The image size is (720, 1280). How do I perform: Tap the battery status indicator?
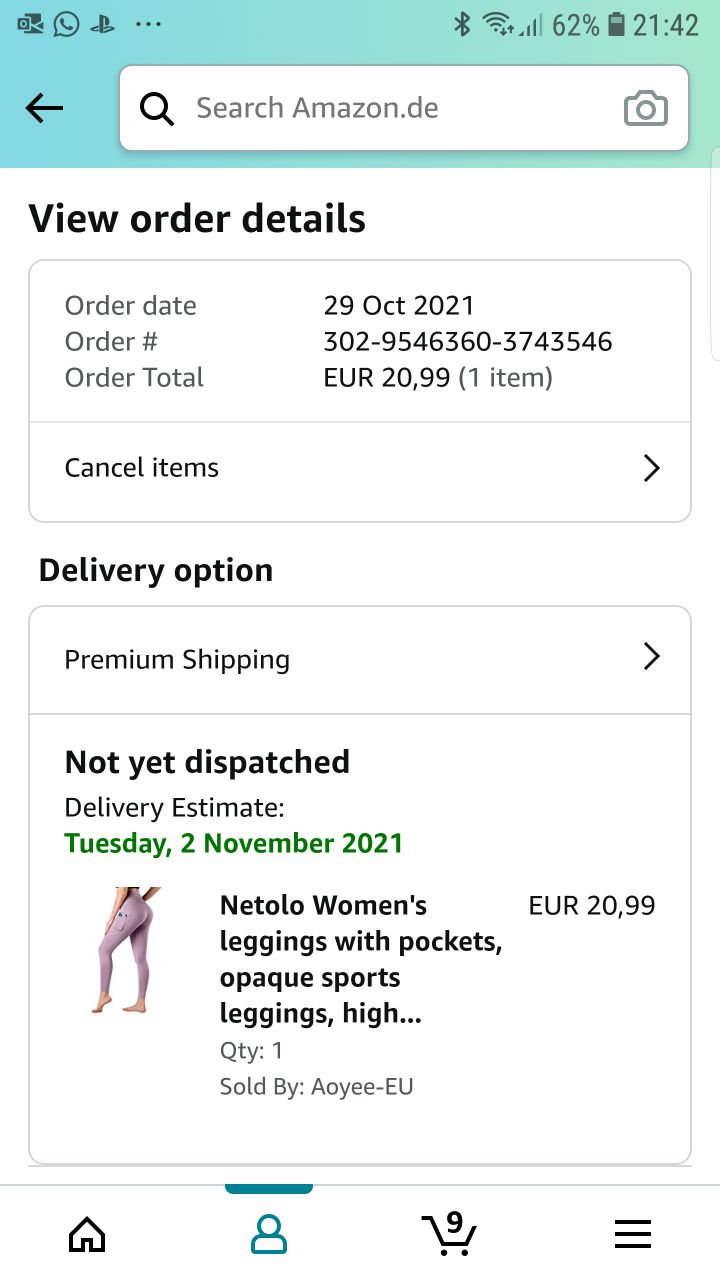[616, 24]
